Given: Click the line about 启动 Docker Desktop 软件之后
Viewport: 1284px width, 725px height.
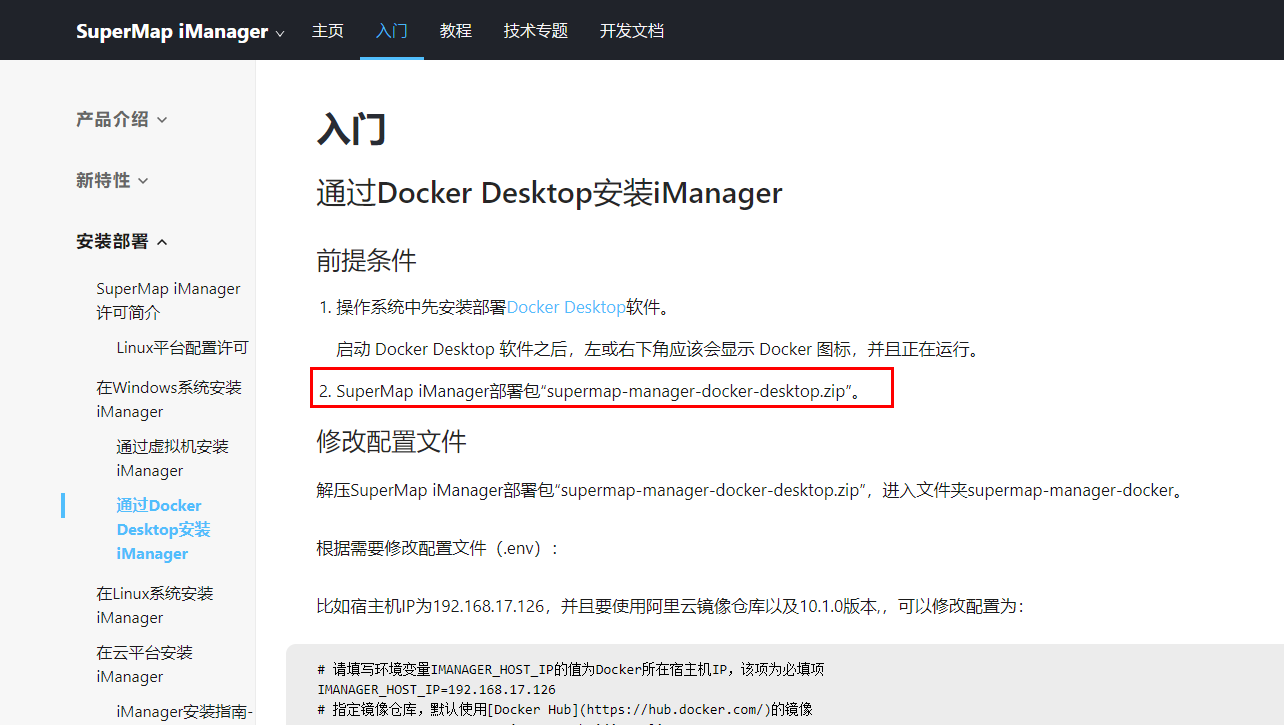Looking at the screenshot, I should click(x=657, y=349).
